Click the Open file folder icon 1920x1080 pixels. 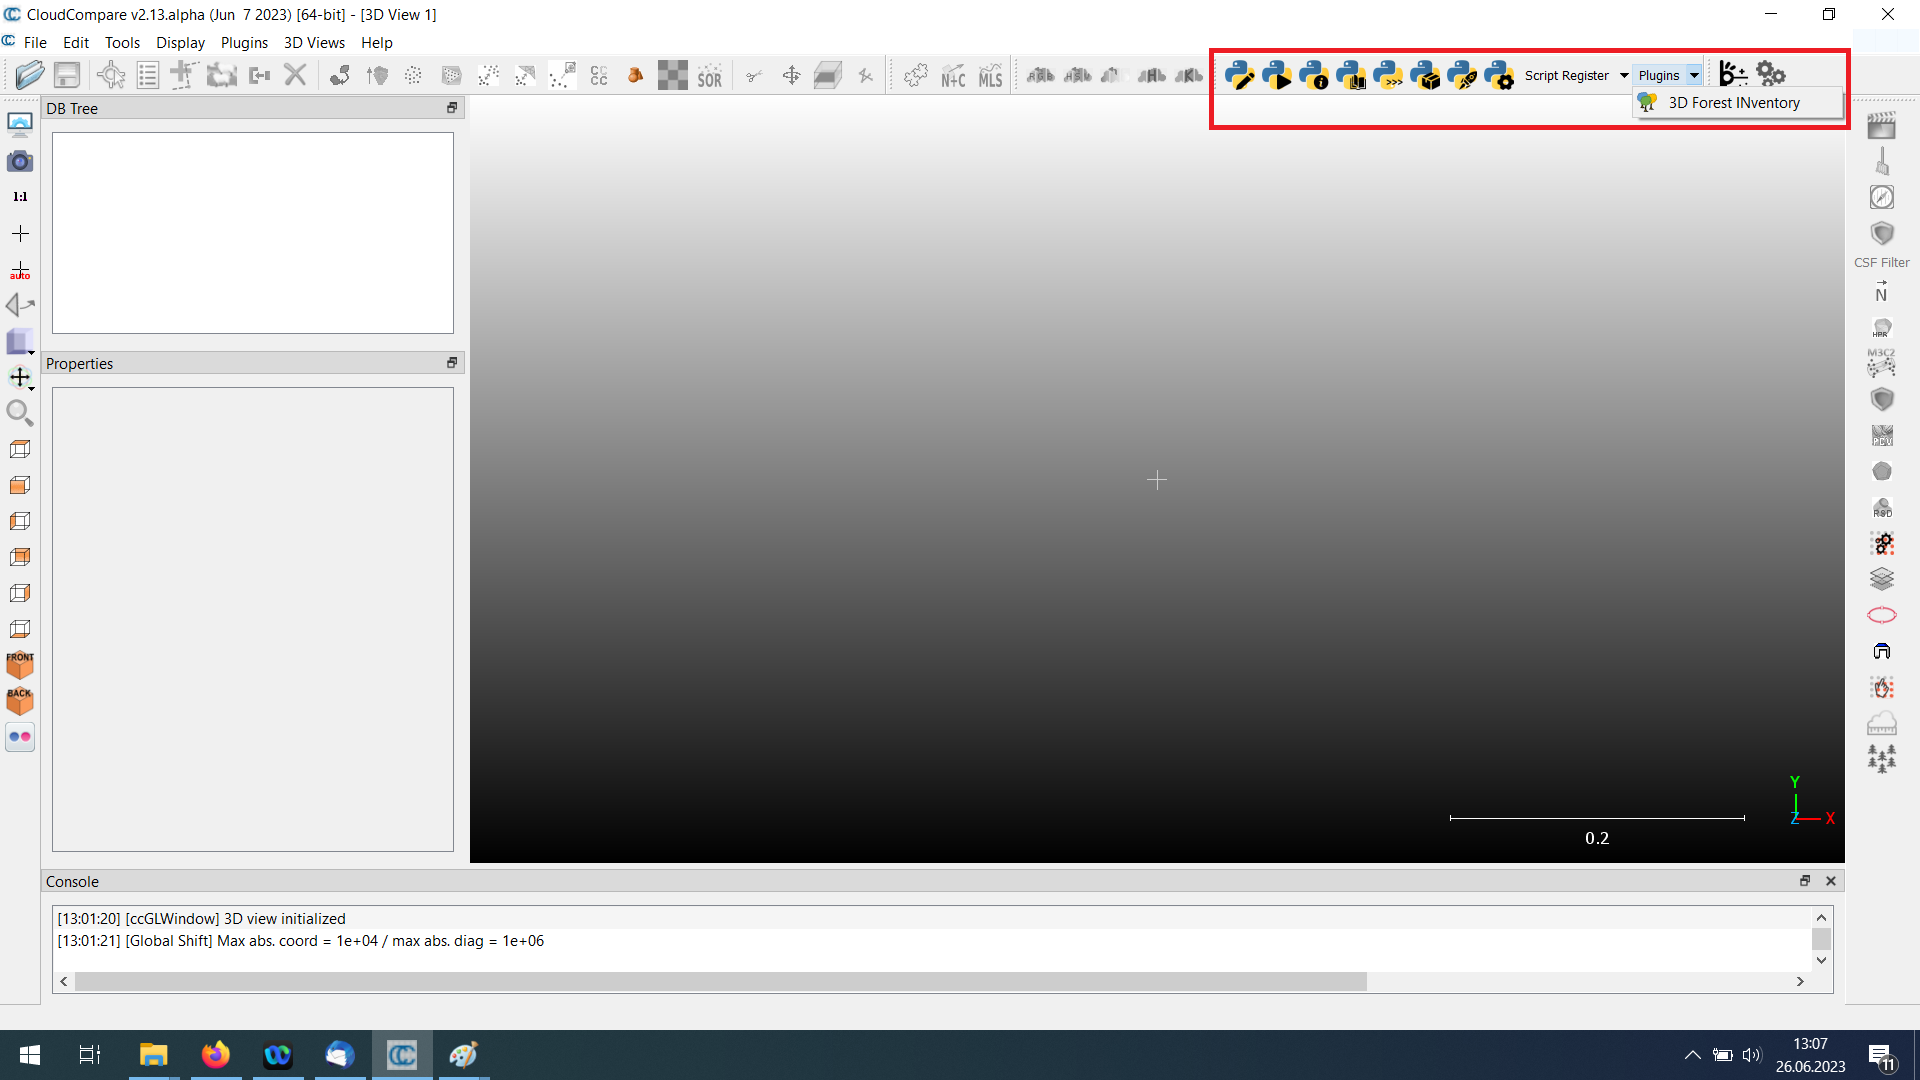[x=29, y=75]
